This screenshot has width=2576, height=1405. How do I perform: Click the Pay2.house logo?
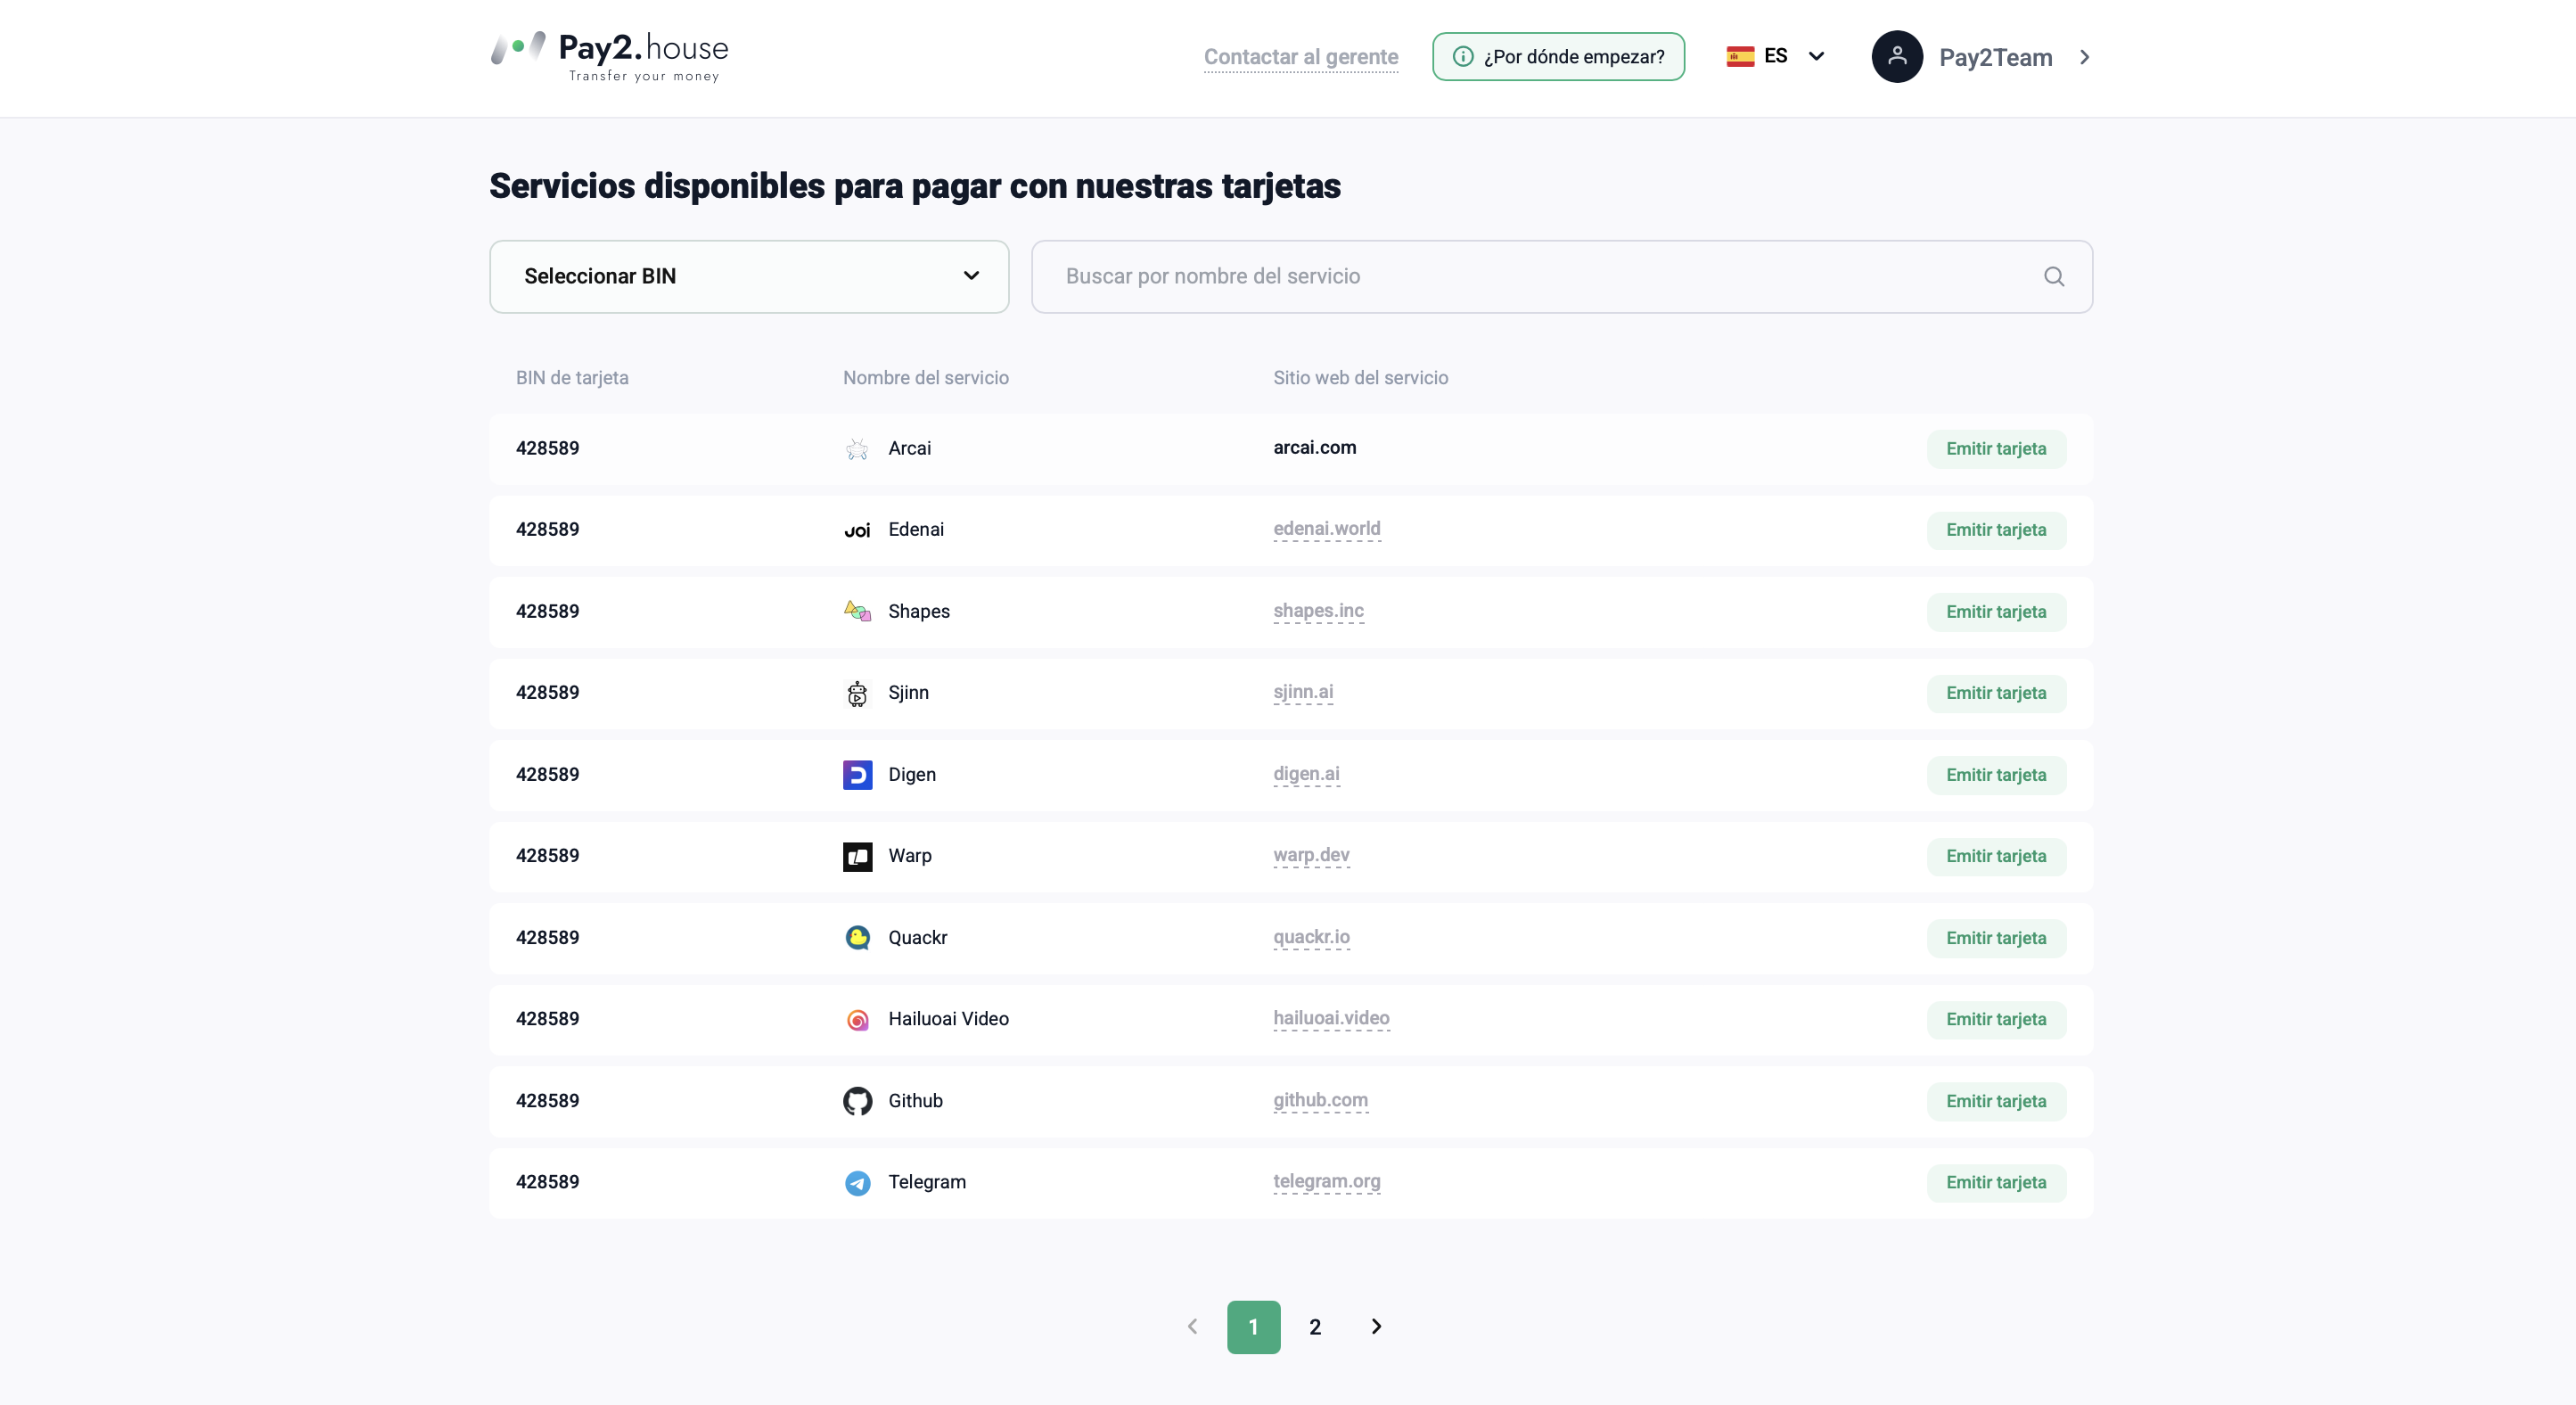click(609, 57)
